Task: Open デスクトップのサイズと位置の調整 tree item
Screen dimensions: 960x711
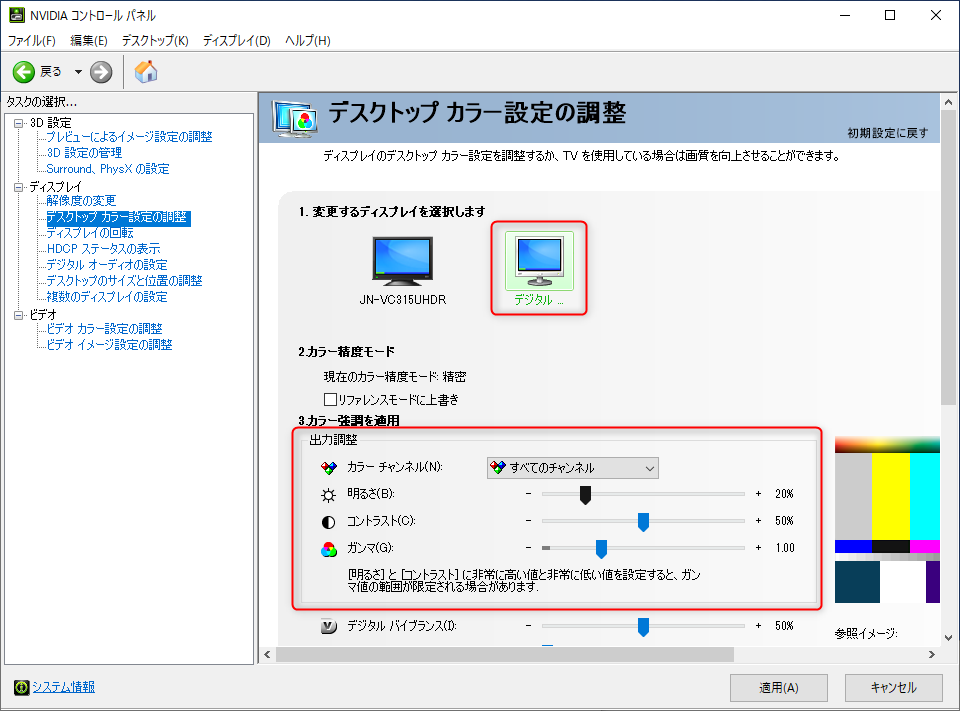Action: (x=124, y=280)
